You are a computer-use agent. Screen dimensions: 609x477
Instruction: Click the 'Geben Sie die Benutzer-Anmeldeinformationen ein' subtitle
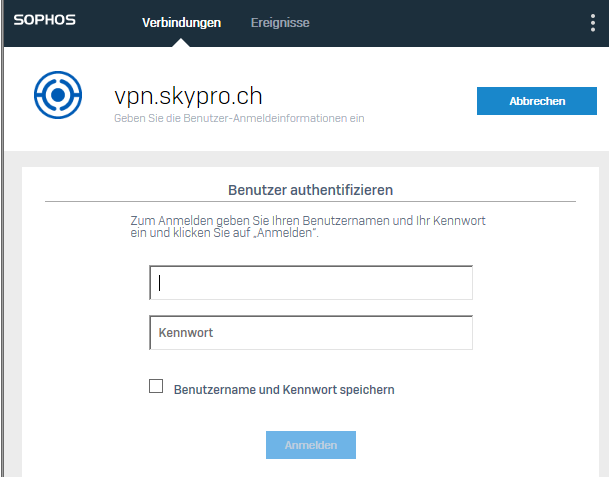click(239, 118)
